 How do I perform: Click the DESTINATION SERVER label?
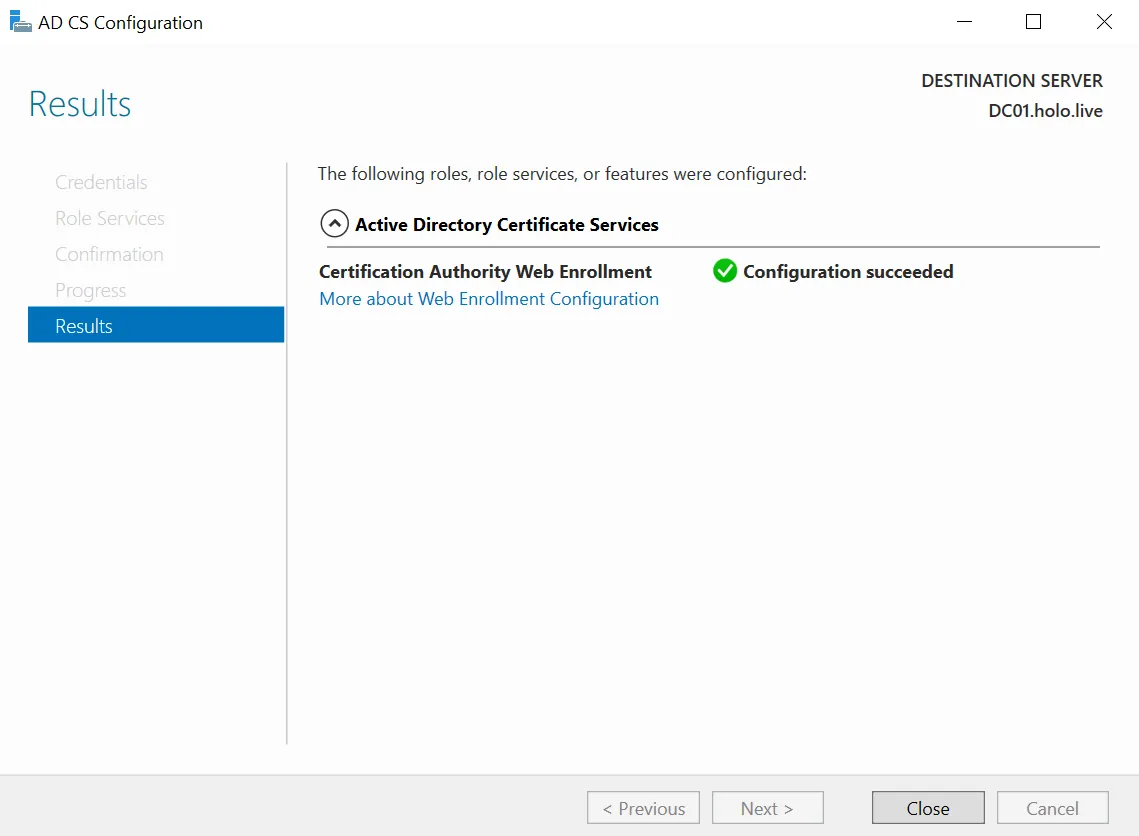1012,81
